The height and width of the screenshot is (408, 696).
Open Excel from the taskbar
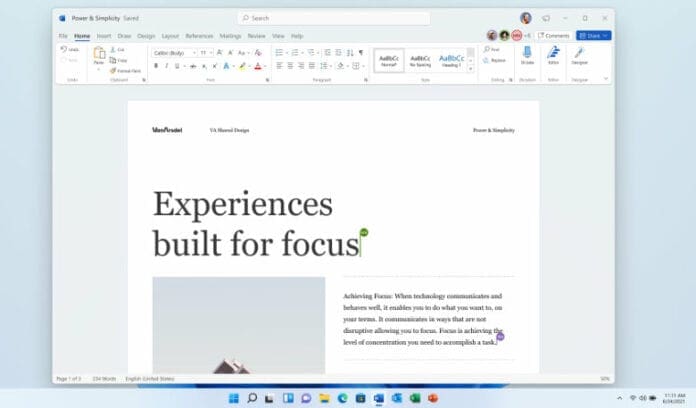tap(415, 398)
